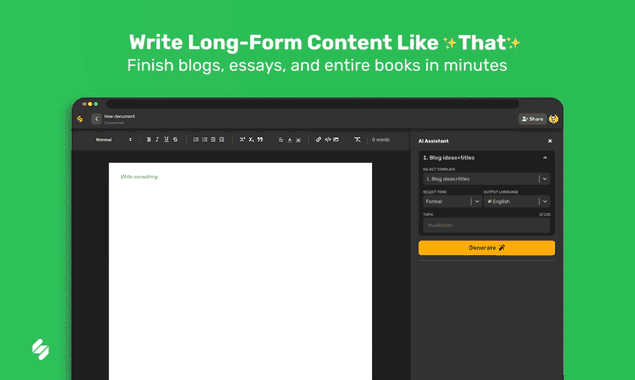Open the text alignment options

click(281, 140)
